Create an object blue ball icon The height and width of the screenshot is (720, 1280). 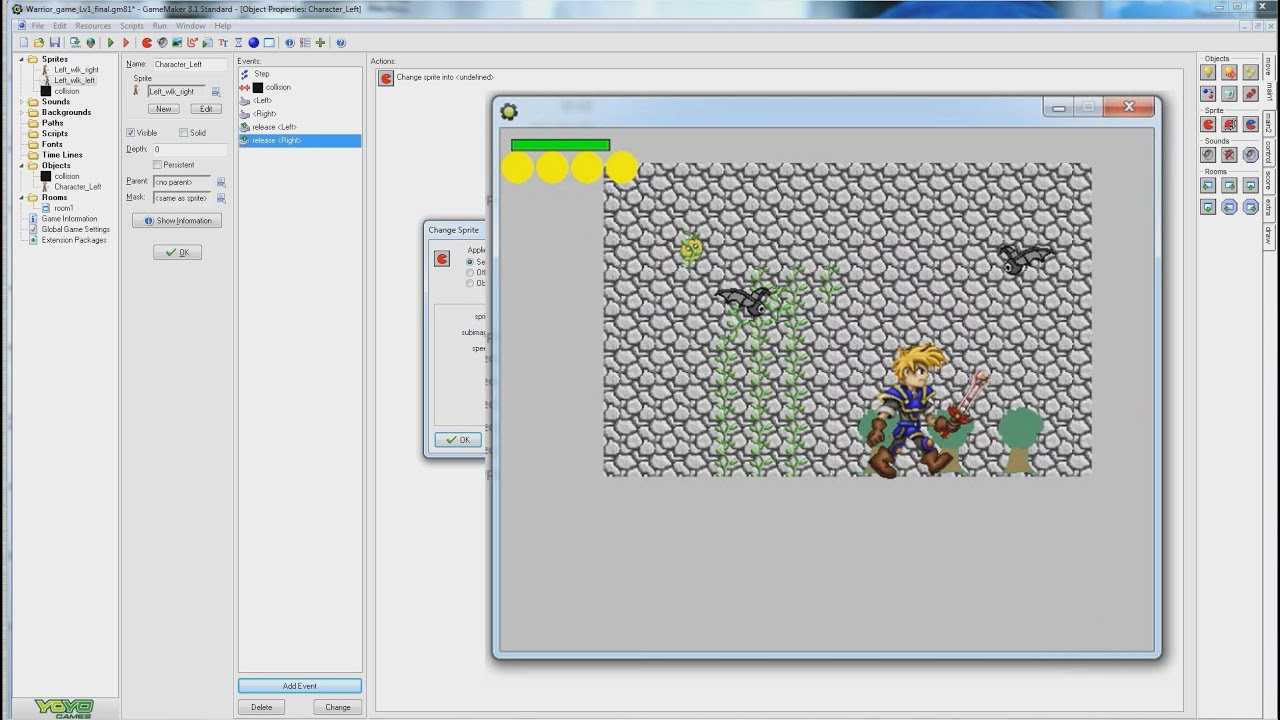(x=254, y=43)
